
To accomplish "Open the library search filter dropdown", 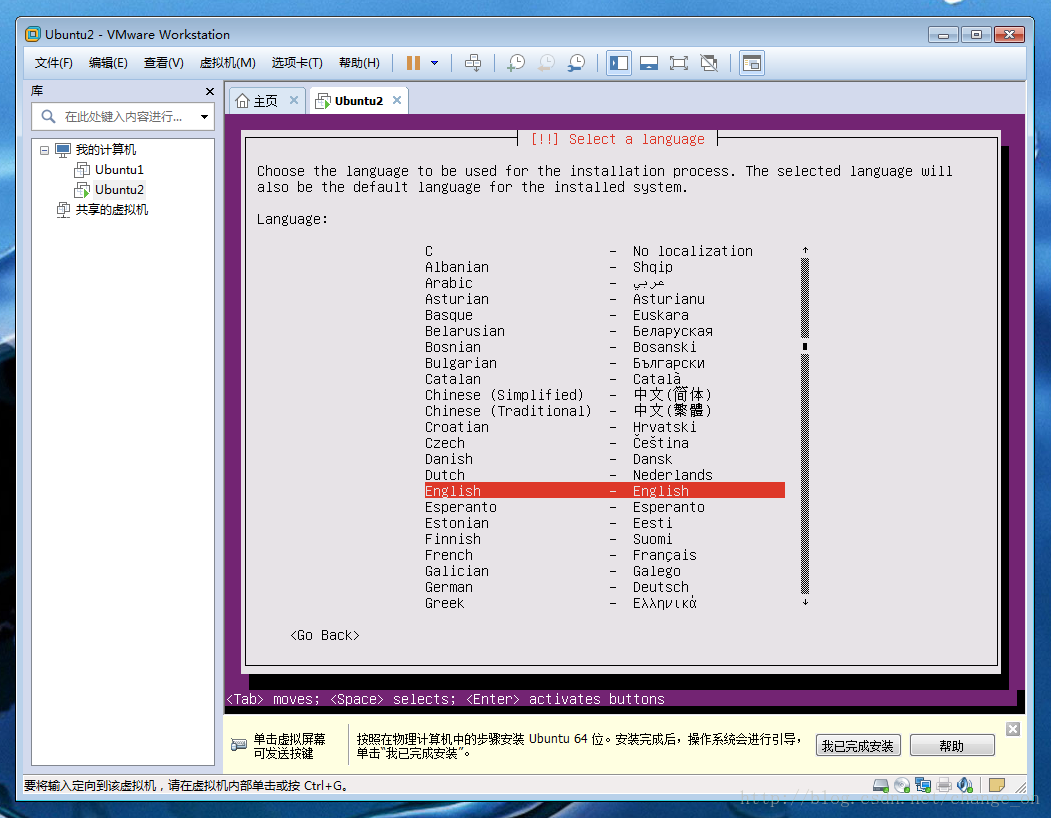I will pyautogui.click(x=204, y=117).
